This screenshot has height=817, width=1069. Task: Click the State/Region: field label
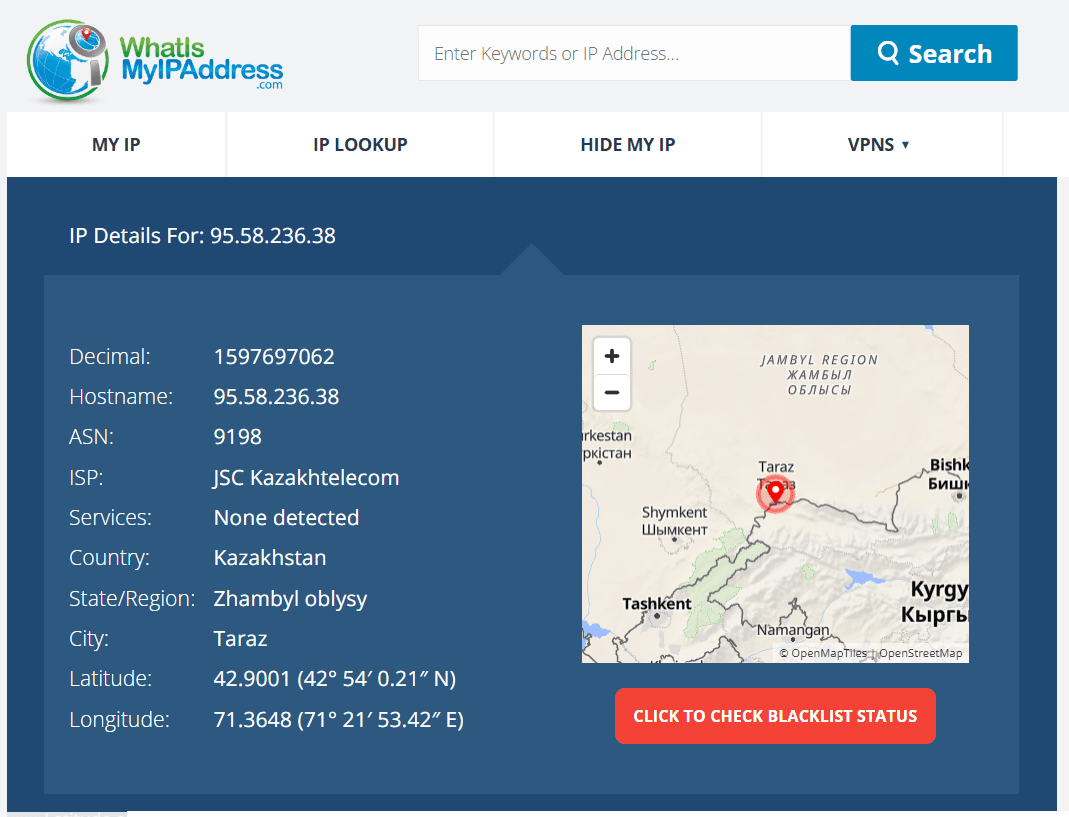pos(132,599)
